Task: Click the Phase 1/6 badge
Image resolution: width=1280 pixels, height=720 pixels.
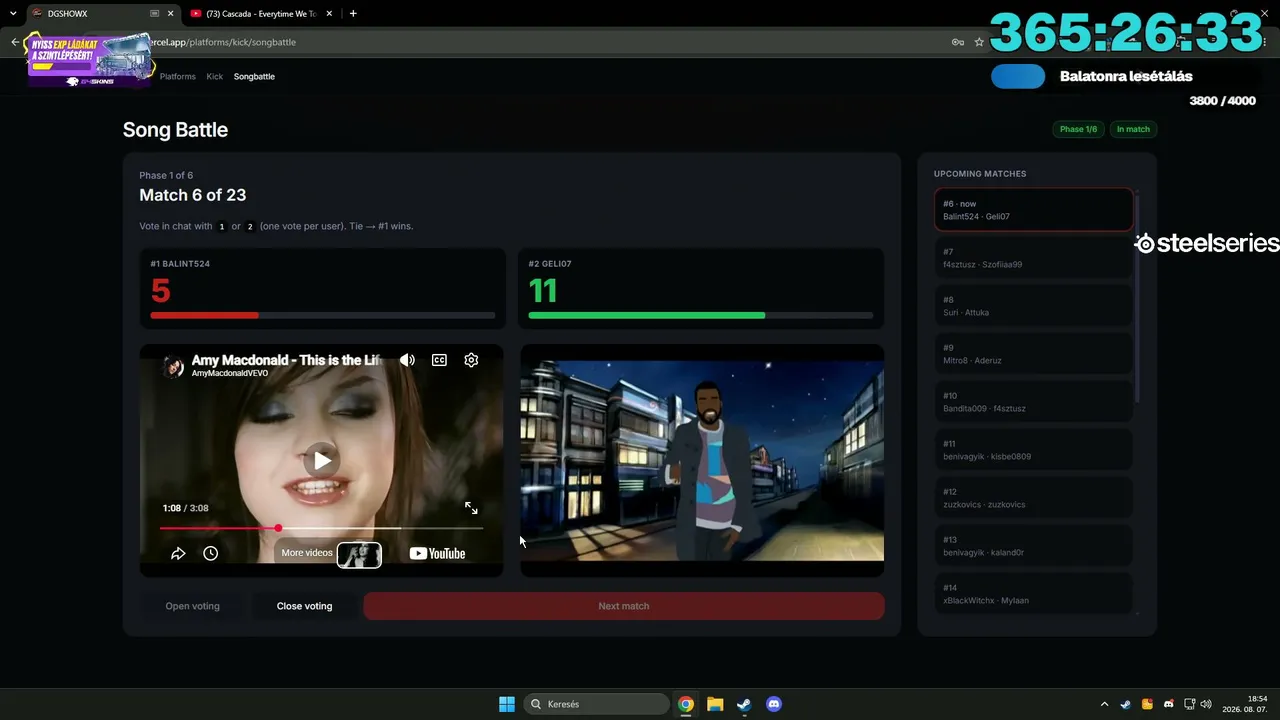Action: click(x=1078, y=129)
